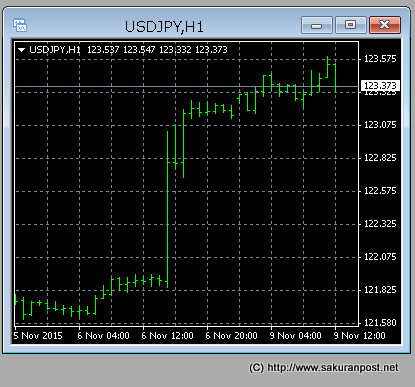Close the USDJPY,H1 chart window
Screen dimensions: 415x387
tap(385, 25)
